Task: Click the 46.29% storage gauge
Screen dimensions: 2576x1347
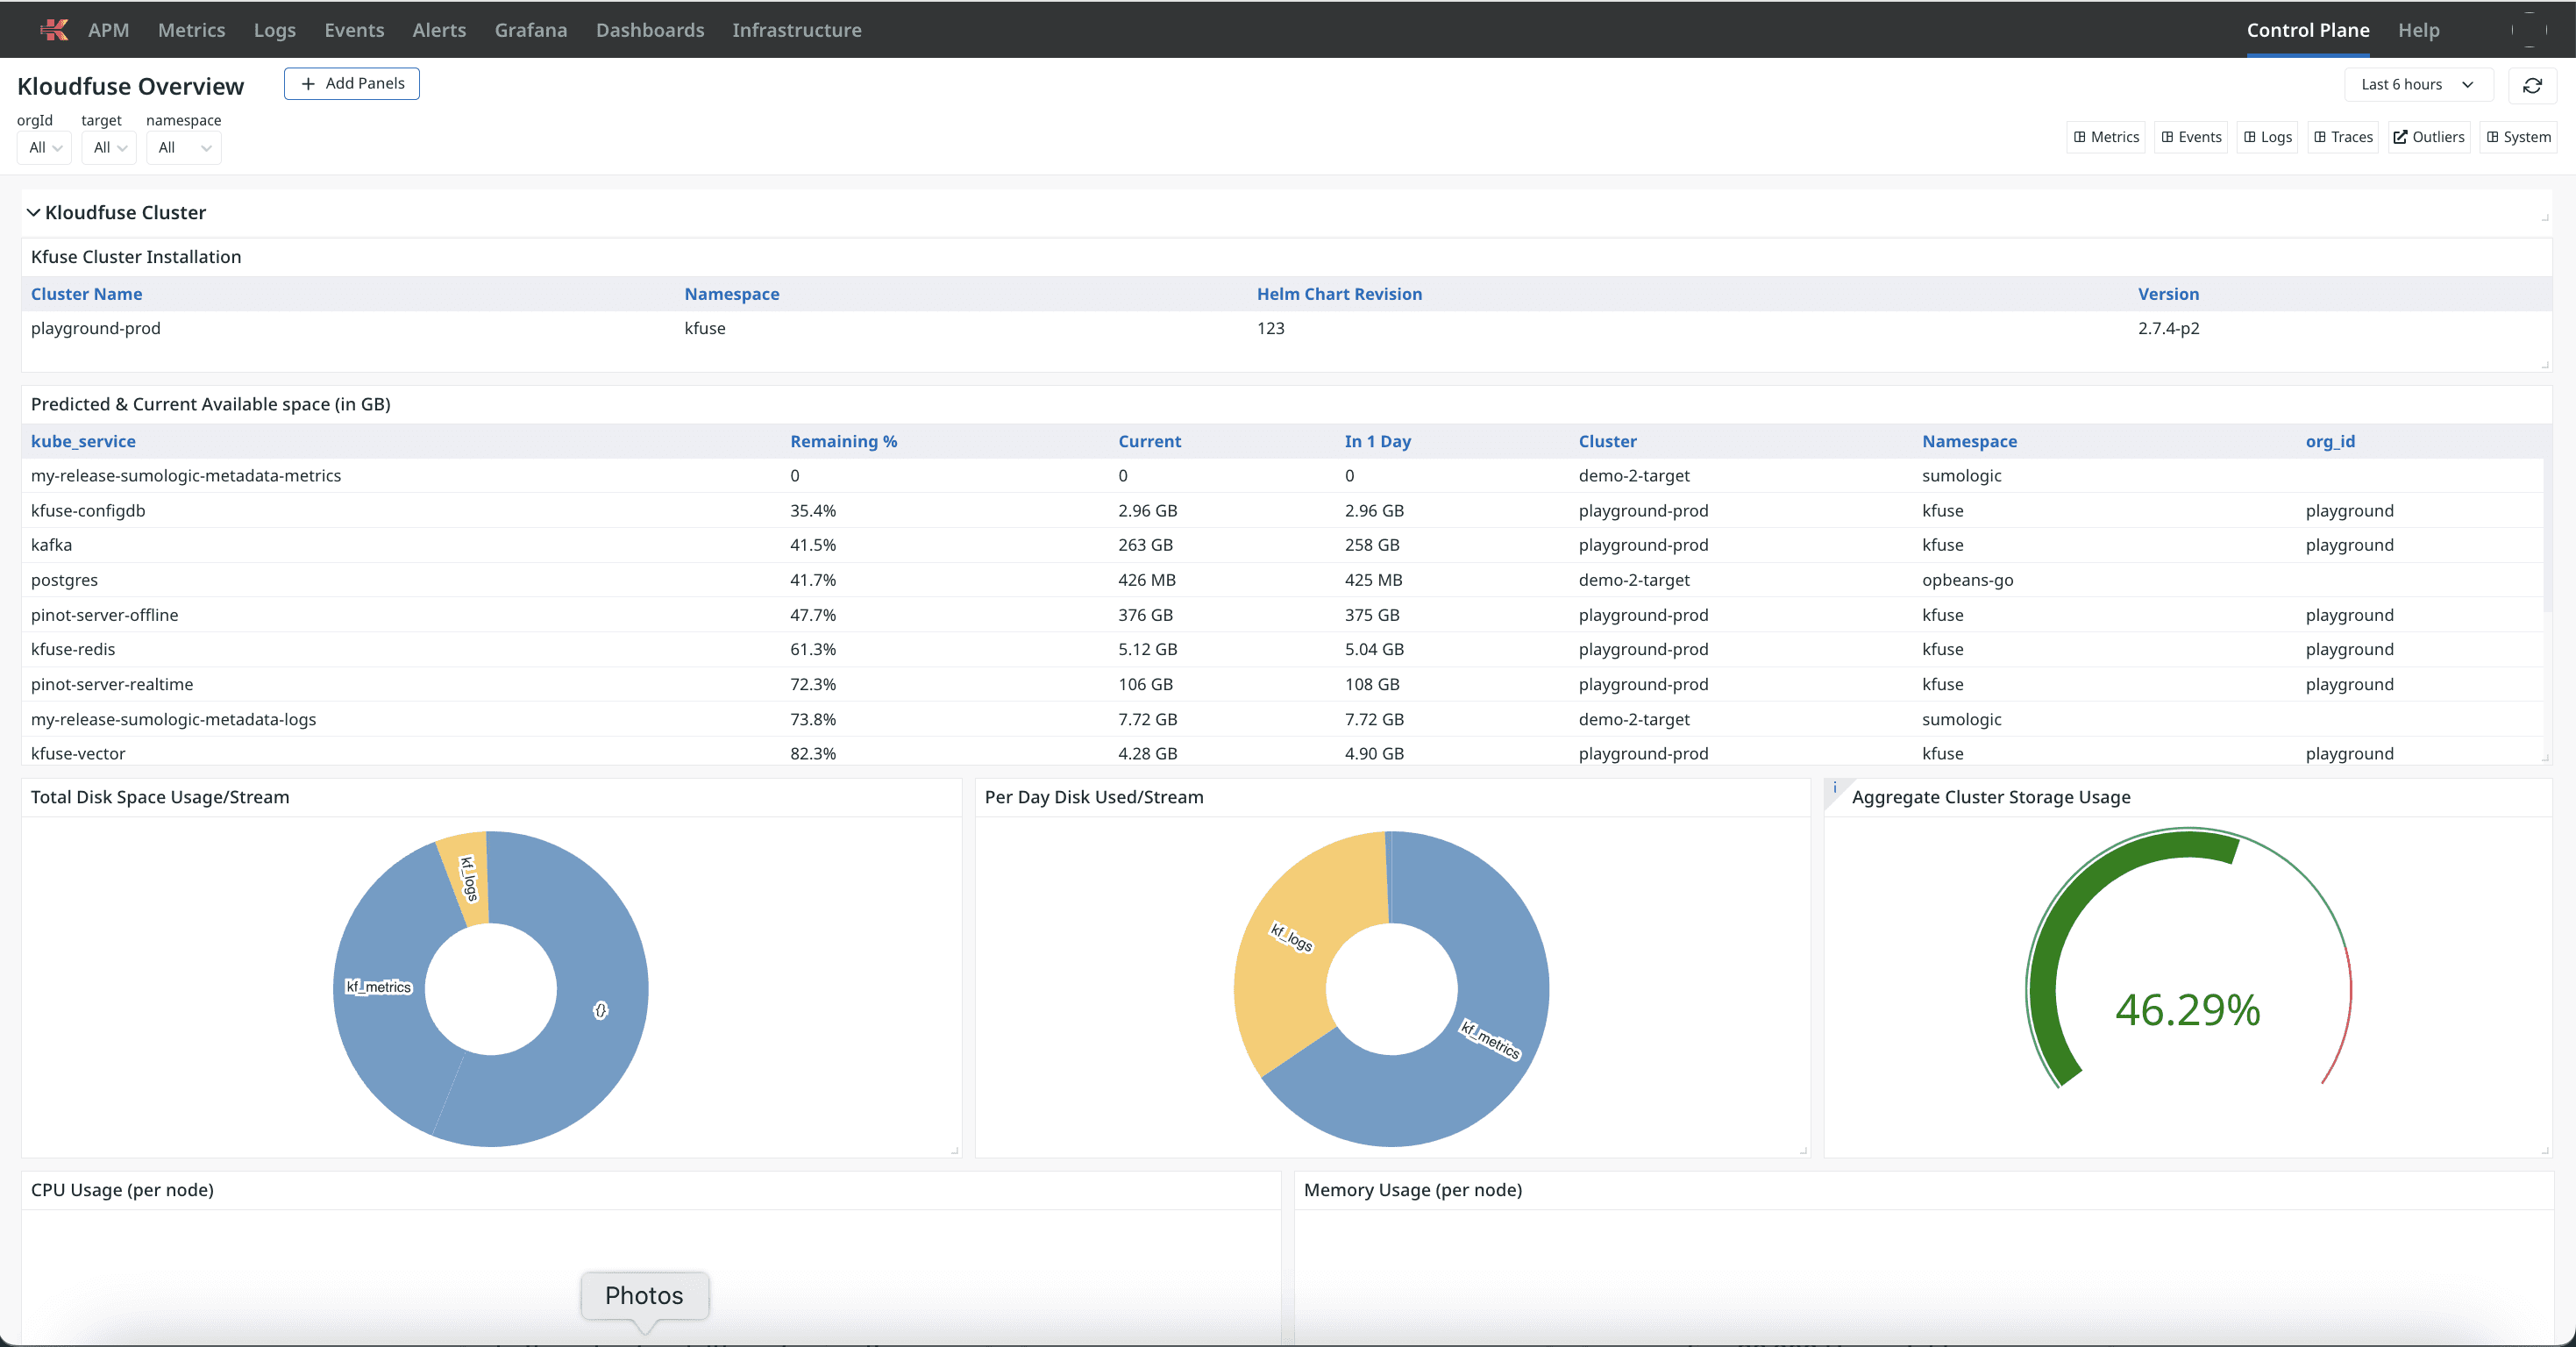Action: [2187, 1010]
